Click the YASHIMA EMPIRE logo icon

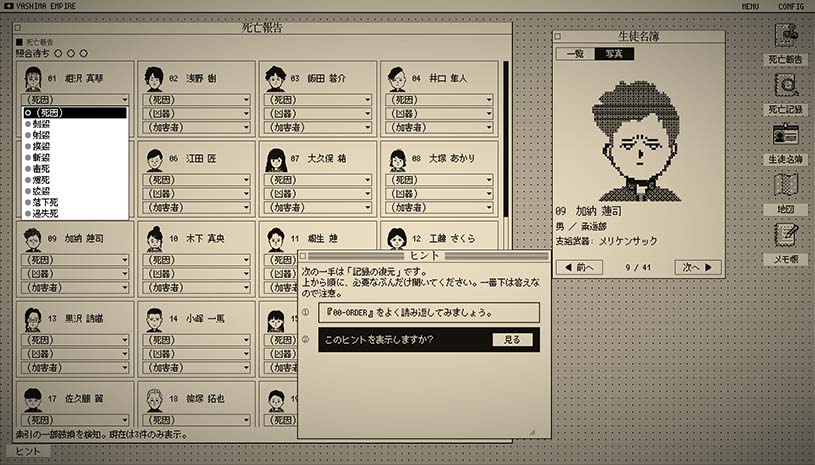tap(8, 6)
